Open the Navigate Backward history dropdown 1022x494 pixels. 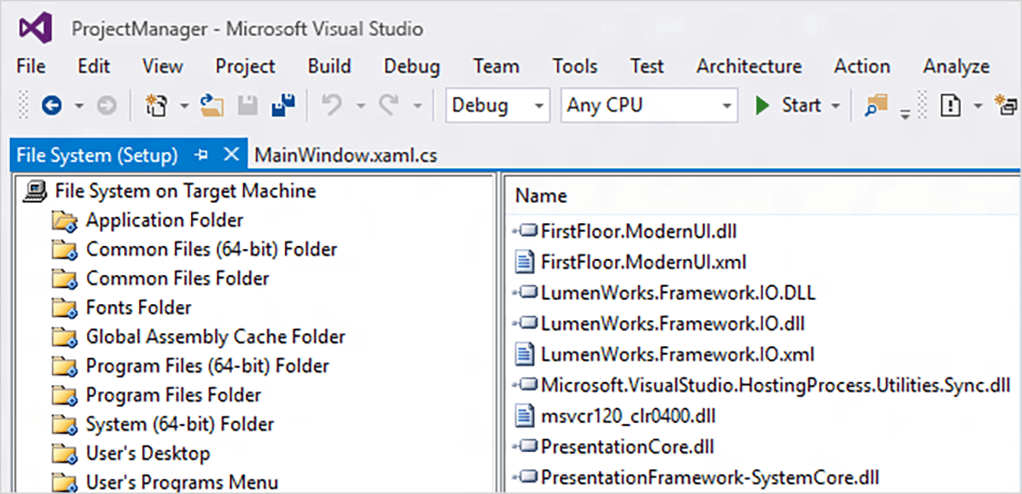pyautogui.click(x=80, y=106)
